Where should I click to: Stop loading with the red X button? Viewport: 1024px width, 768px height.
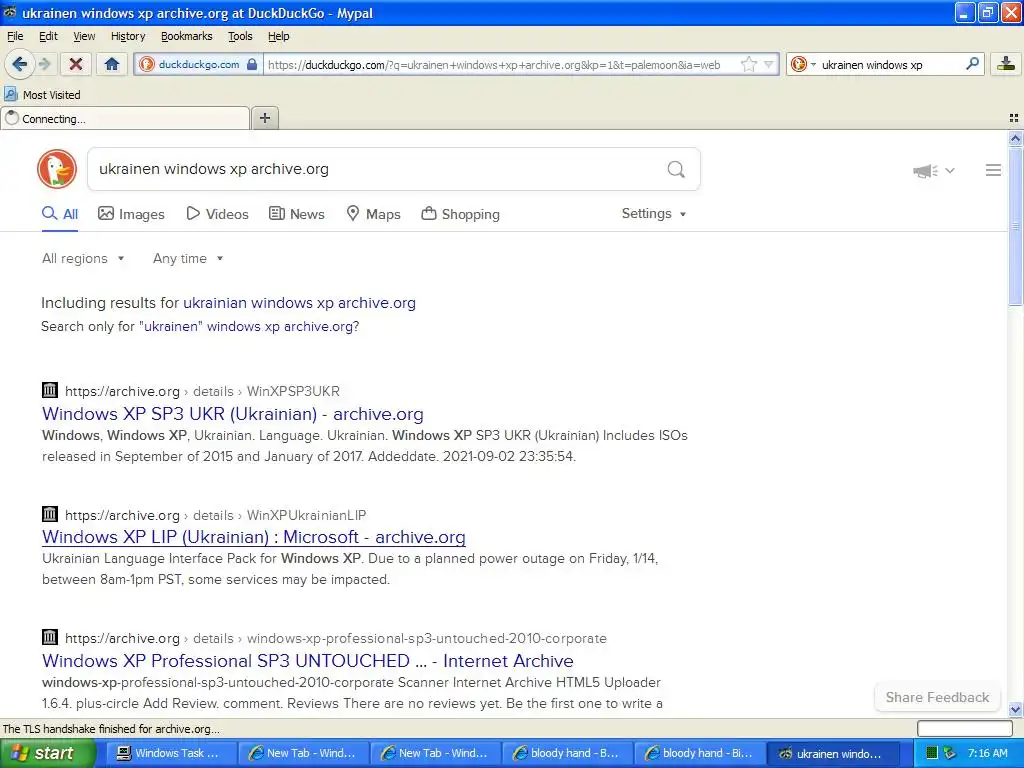[76, 64]
